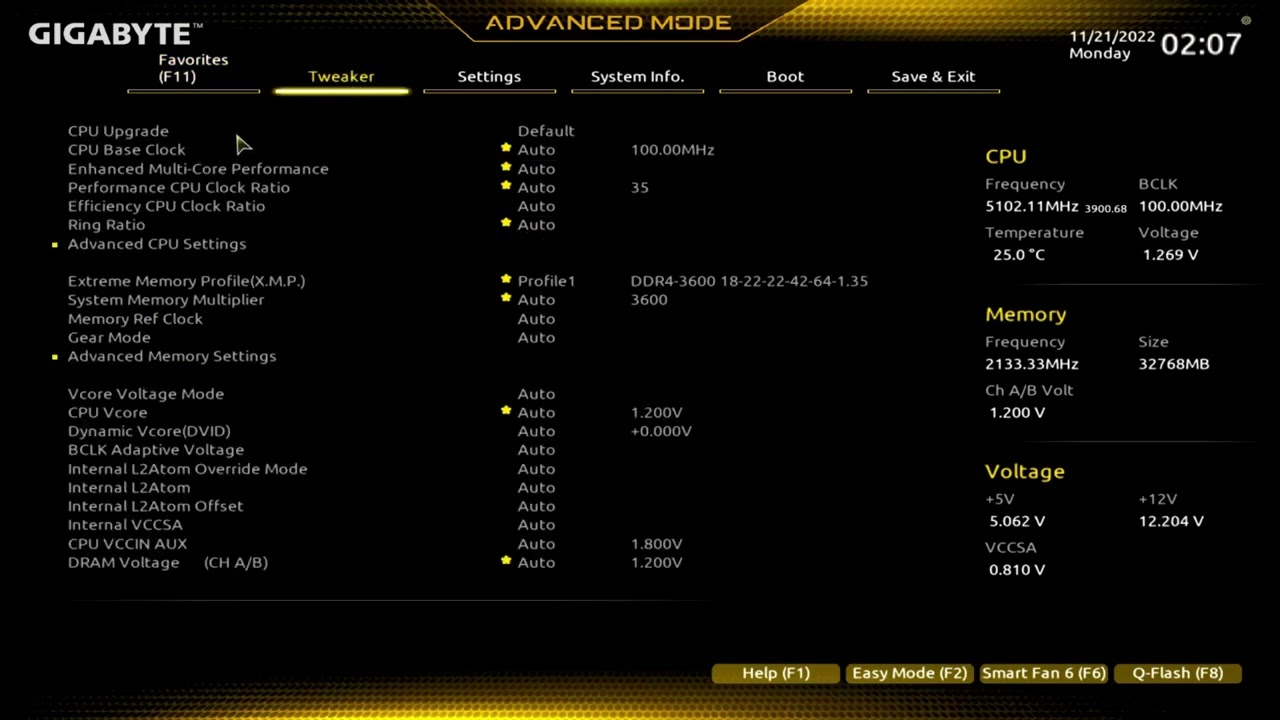Select Performance CPU Clock Ratio label

tap(179, 187)
